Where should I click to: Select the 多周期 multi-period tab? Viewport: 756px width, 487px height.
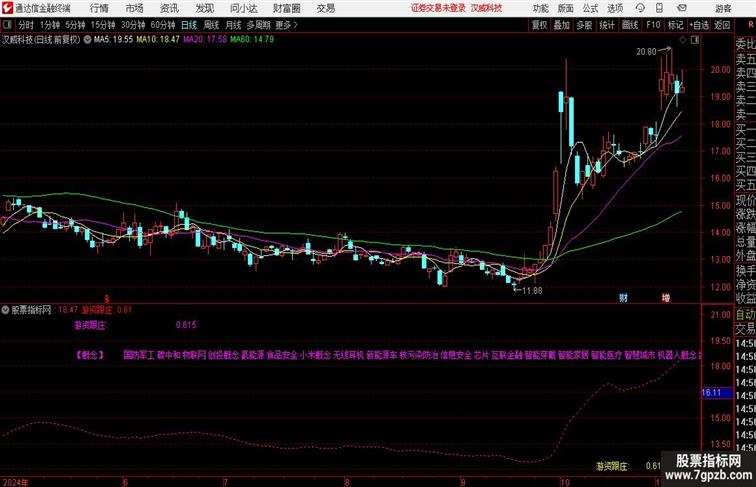tap(258, 25)
